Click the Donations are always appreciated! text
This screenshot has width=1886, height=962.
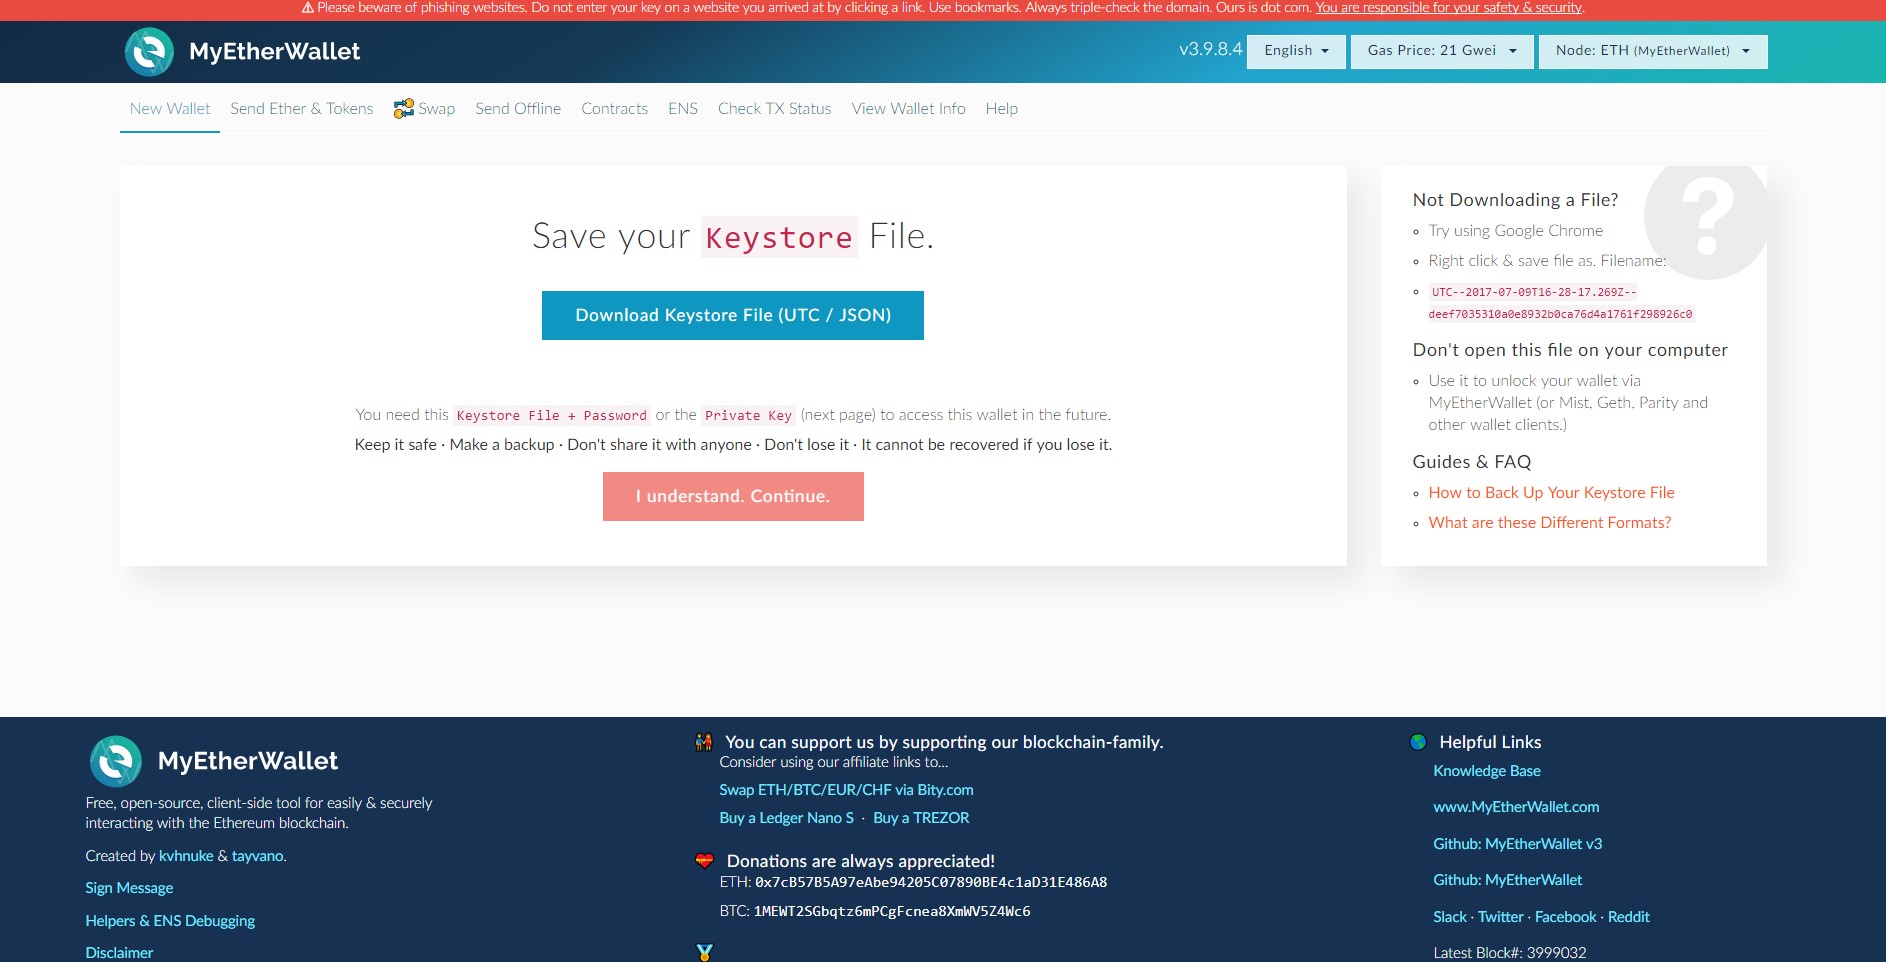coord(861,861)
